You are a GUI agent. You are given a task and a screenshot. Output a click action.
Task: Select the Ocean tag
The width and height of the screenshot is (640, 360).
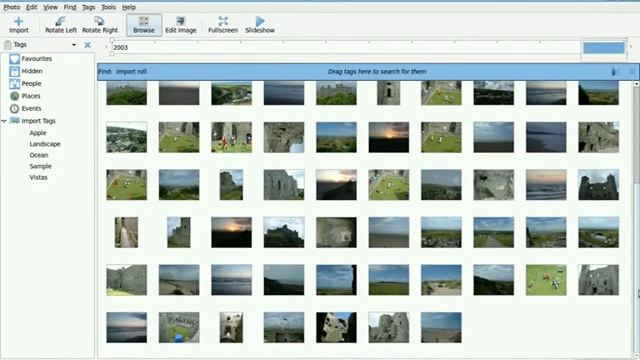click(x=39, y=155)
